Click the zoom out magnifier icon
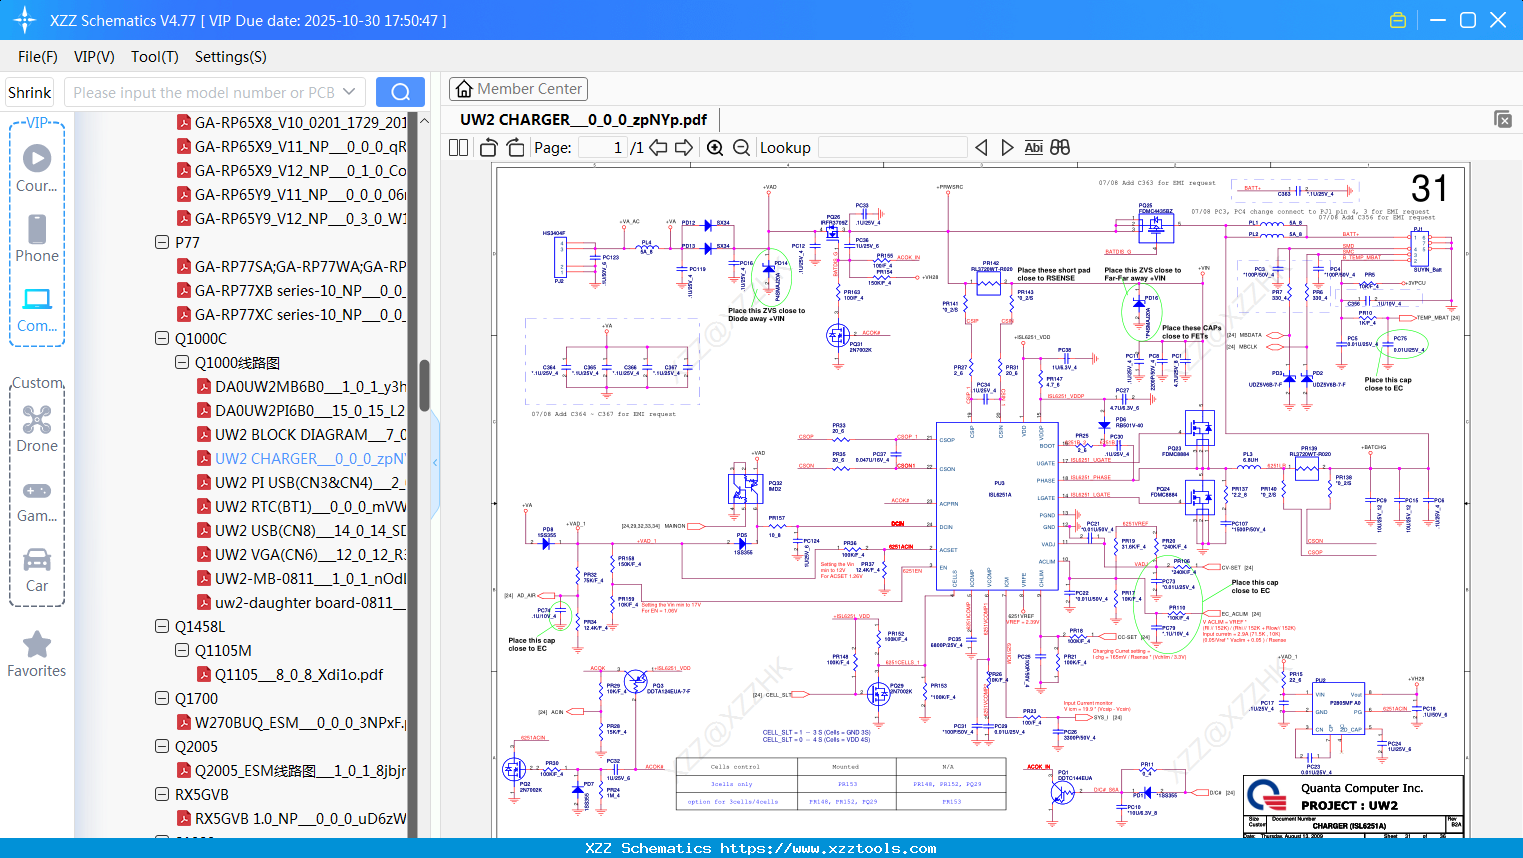 tap(741, 148)
